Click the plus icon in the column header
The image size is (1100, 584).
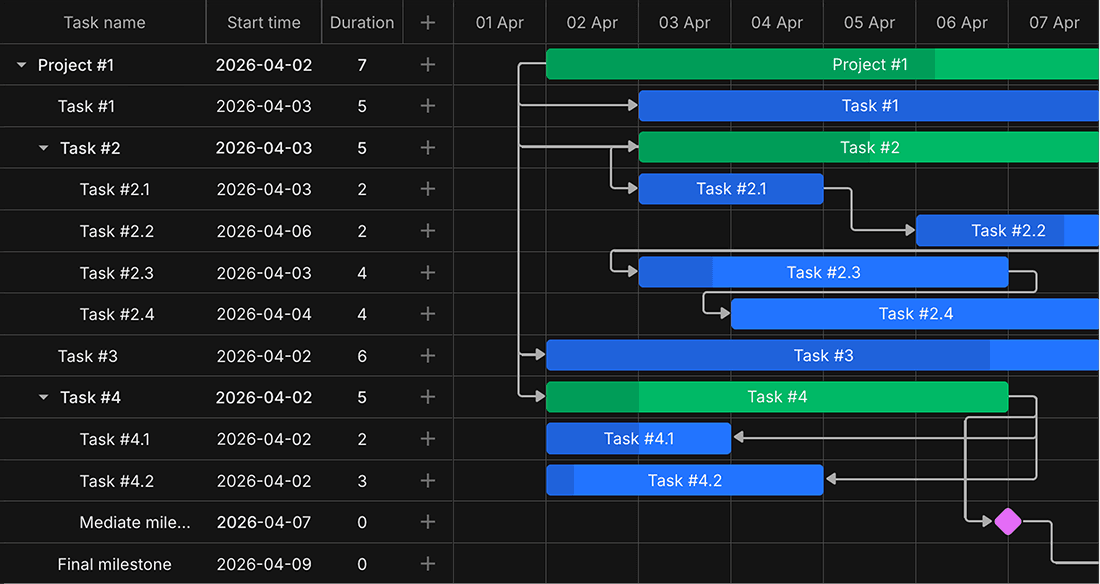(x=428, y=22)
